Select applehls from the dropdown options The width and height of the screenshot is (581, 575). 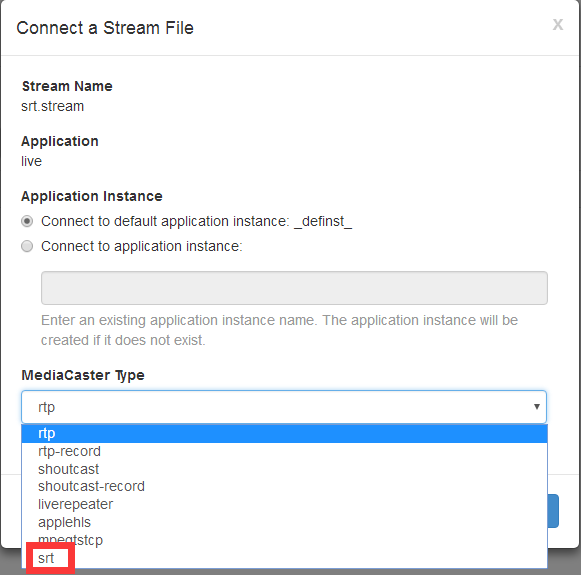(284, 522)
